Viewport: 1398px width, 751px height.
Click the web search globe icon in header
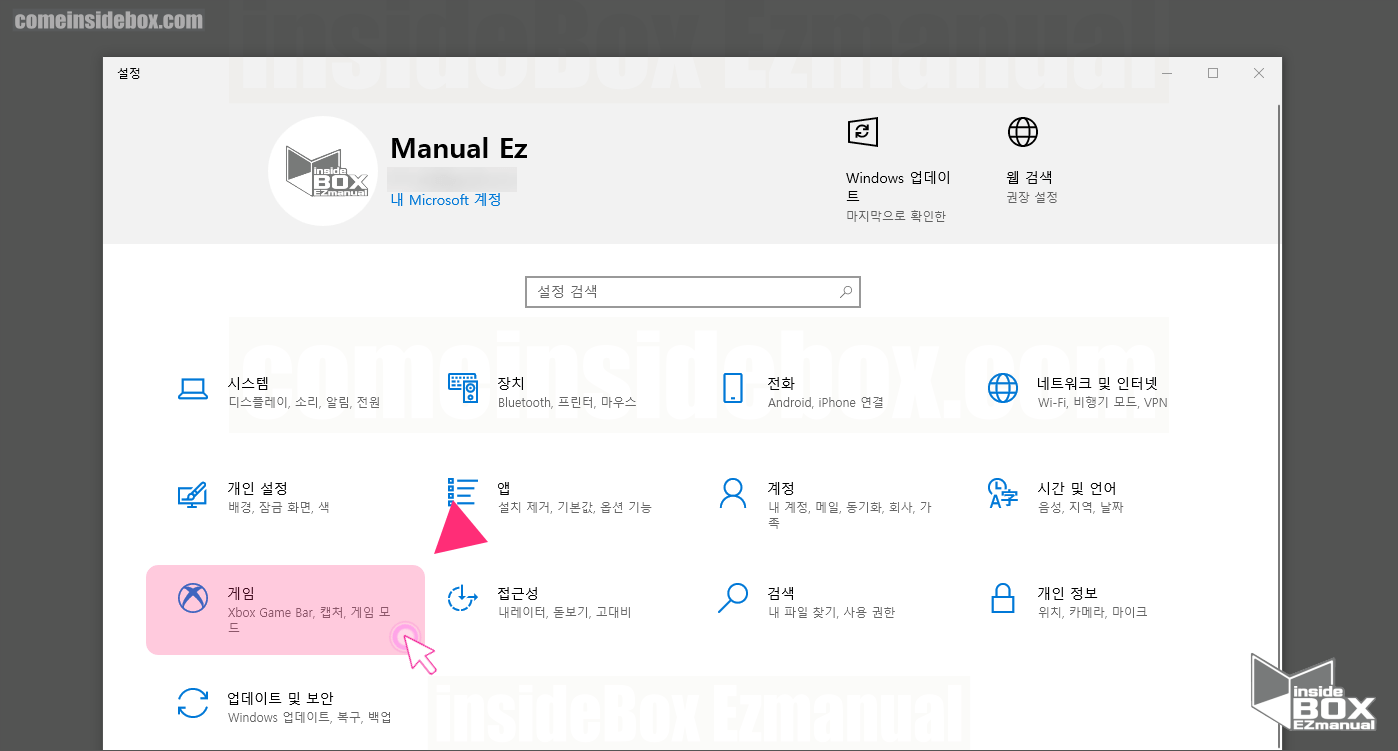pos(1022,132)
